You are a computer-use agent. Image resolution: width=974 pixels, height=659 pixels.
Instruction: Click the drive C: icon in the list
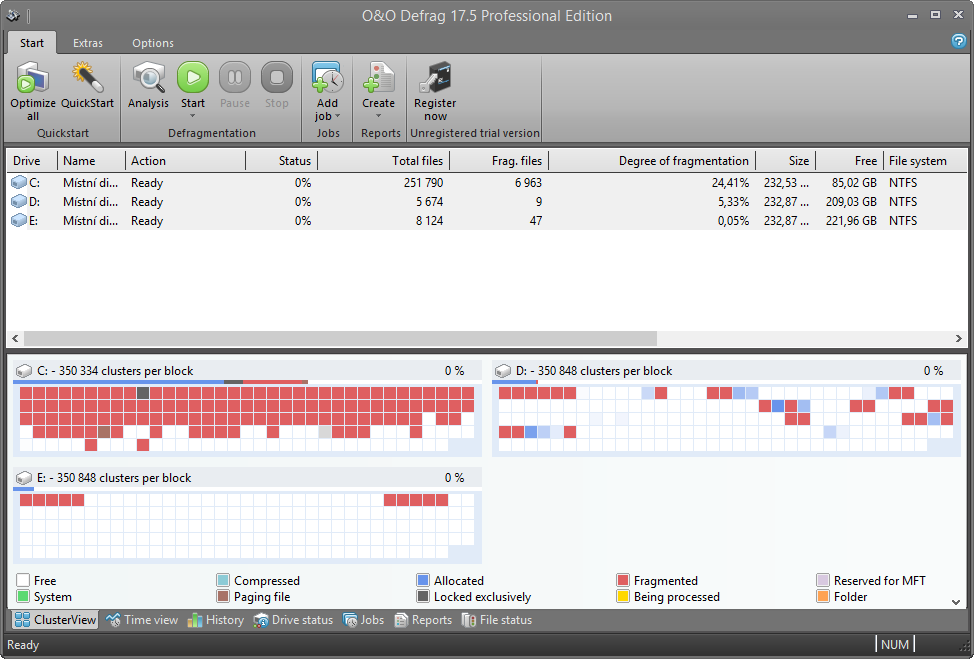point(19,183)
